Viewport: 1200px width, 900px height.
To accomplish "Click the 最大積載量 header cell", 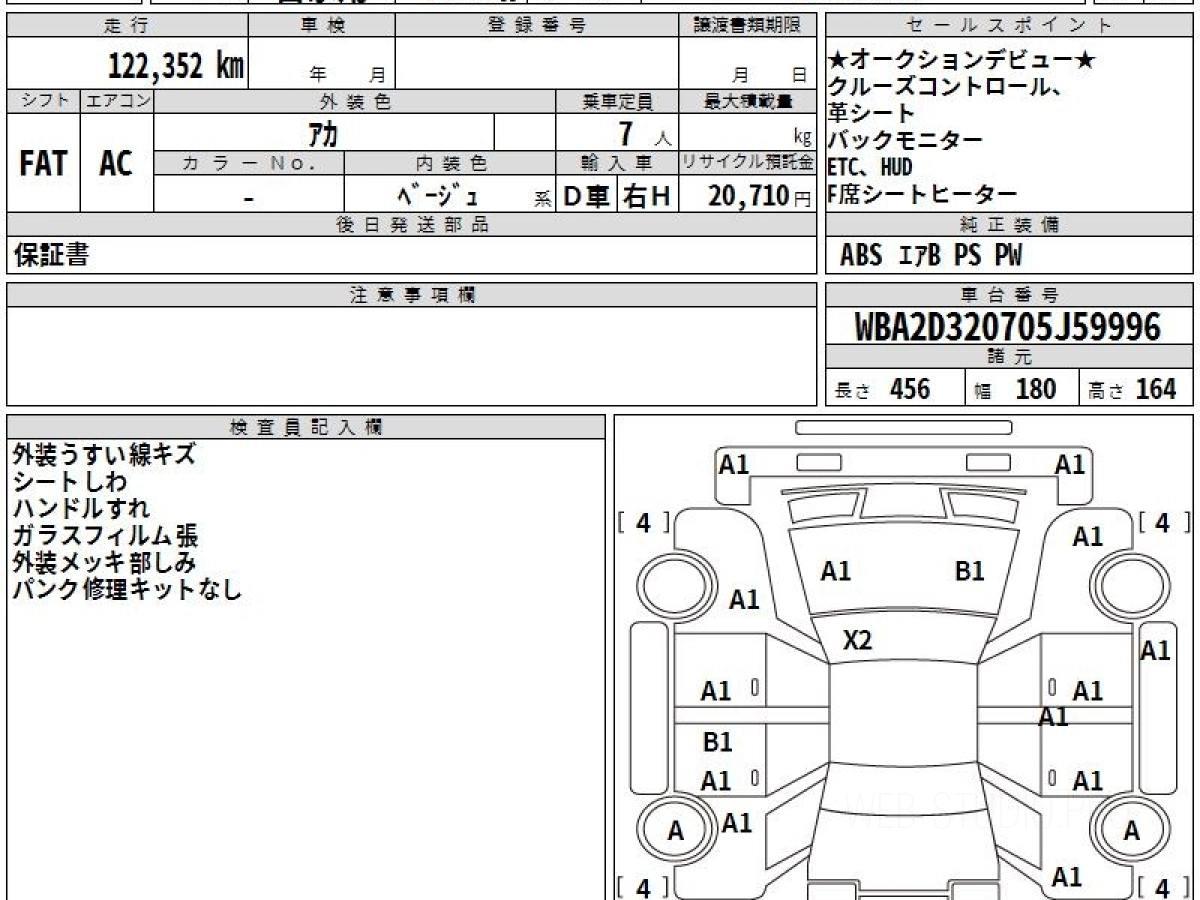I will [747, 101].
